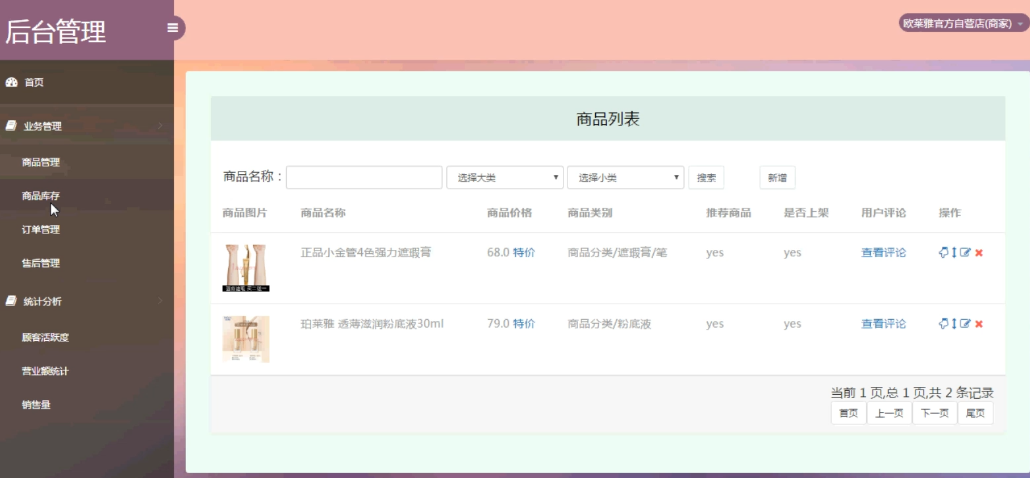Click the 商品价格 column header

click(x=509, y=213)
